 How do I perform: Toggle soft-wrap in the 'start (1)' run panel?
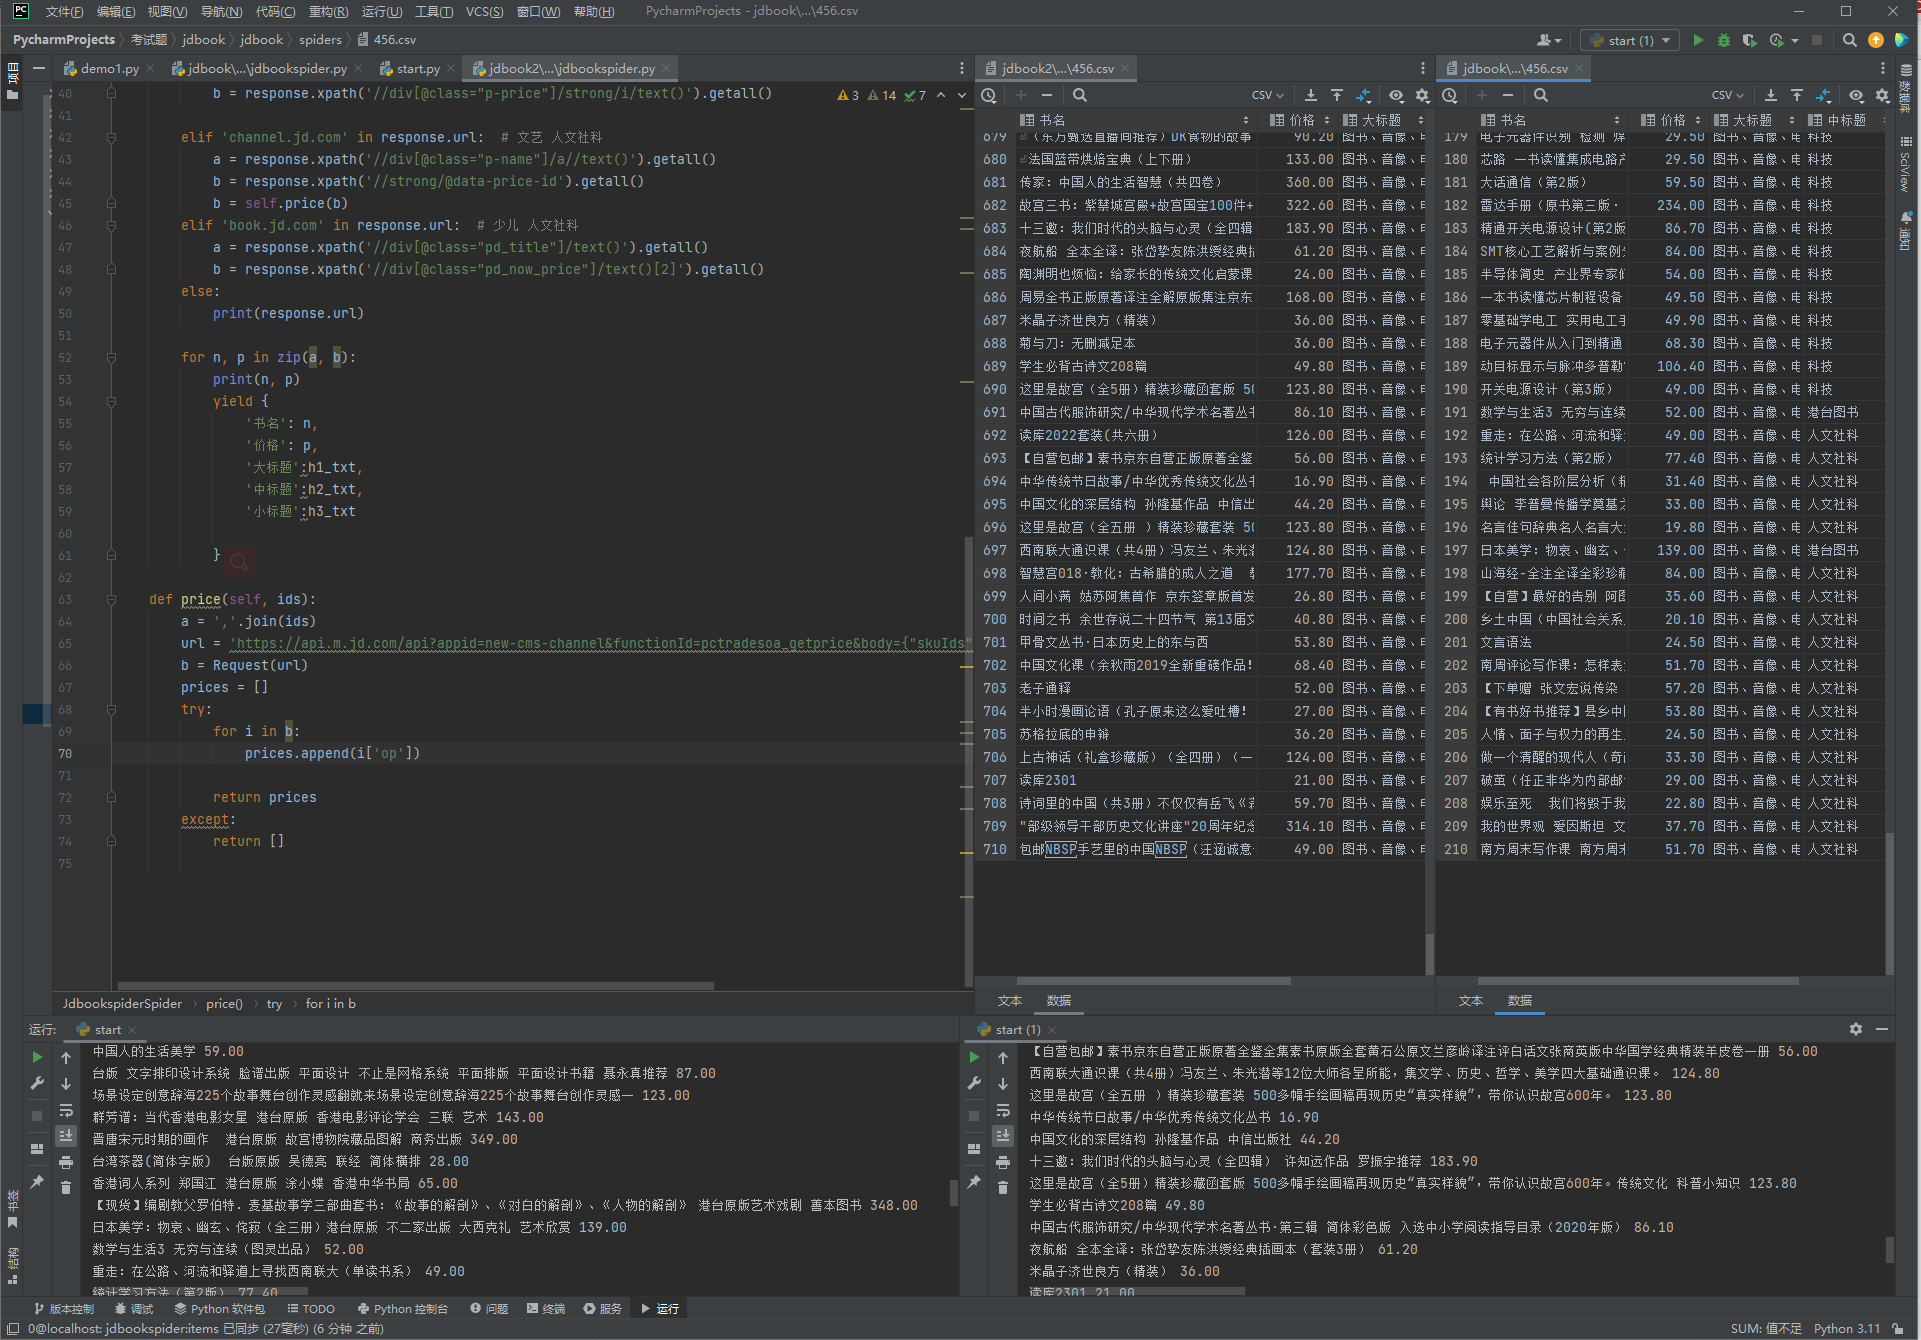[x=1003, y=1110]
